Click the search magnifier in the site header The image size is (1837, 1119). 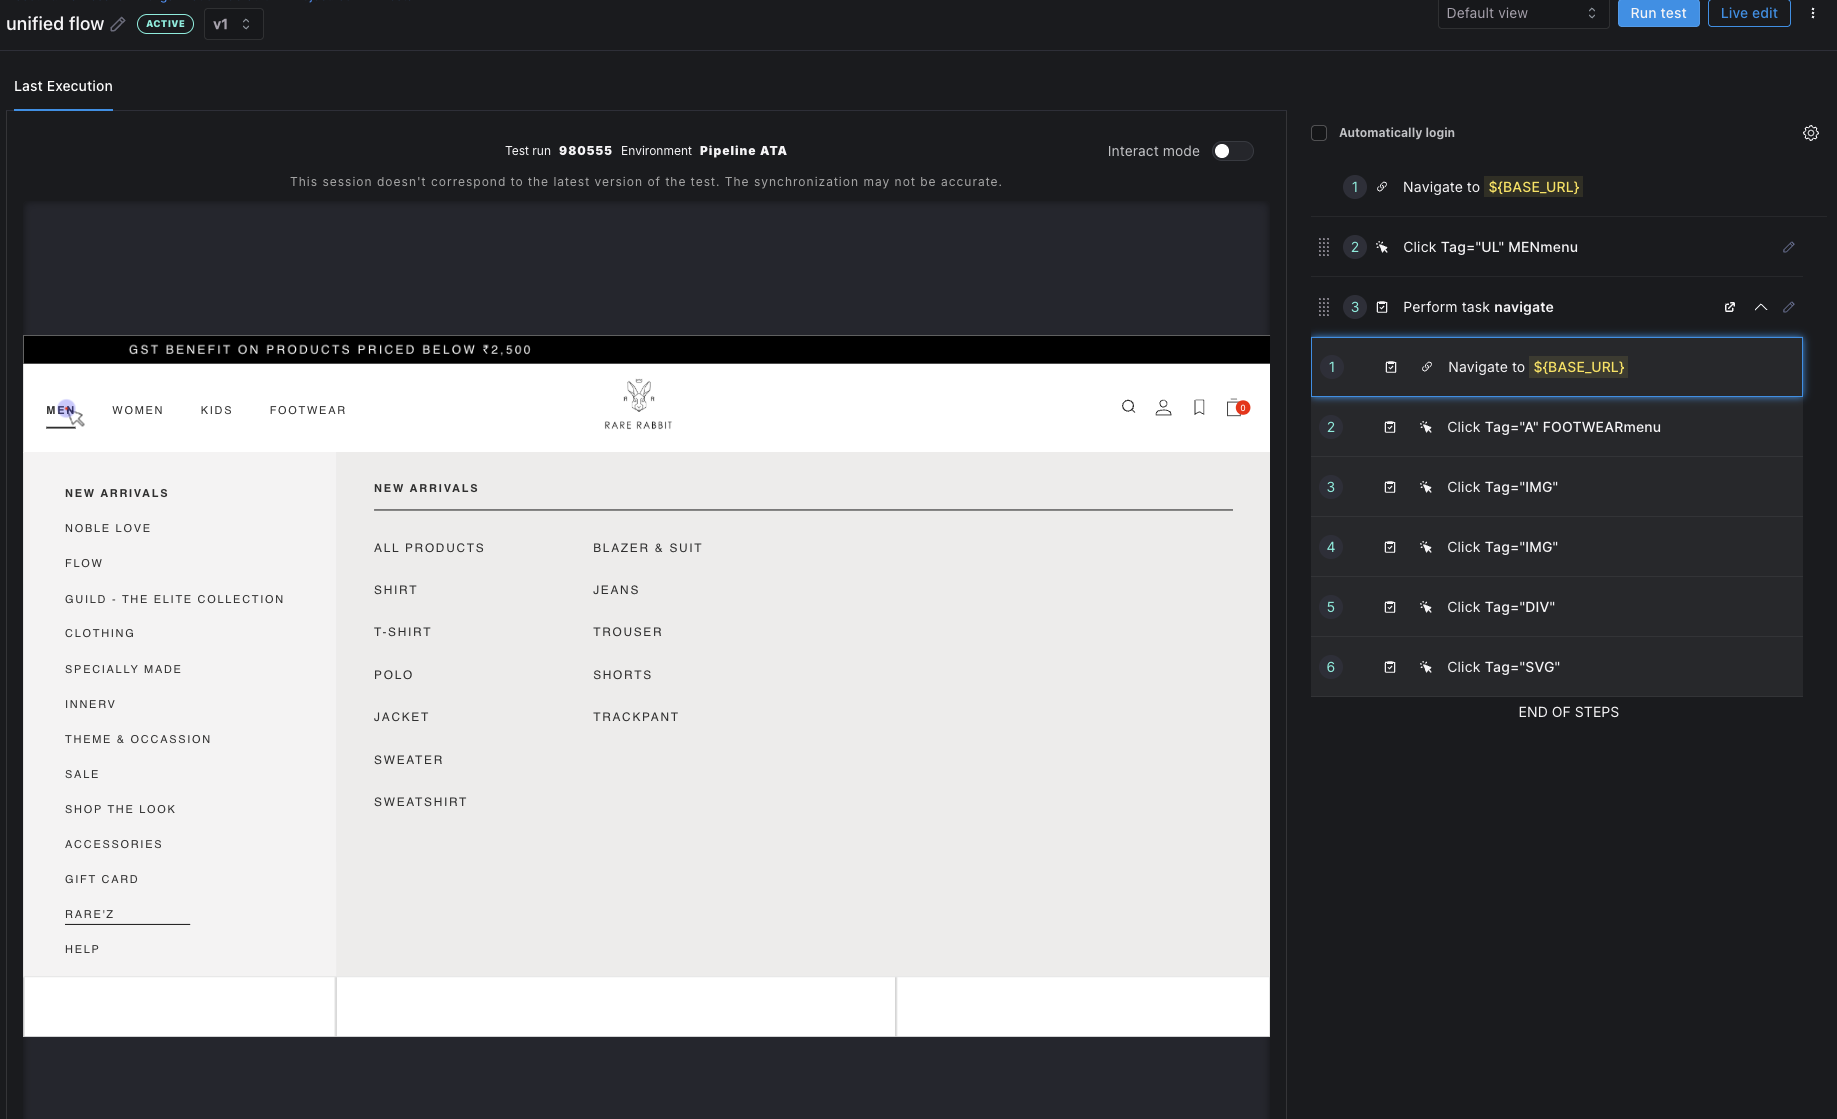click(1128, 407)
